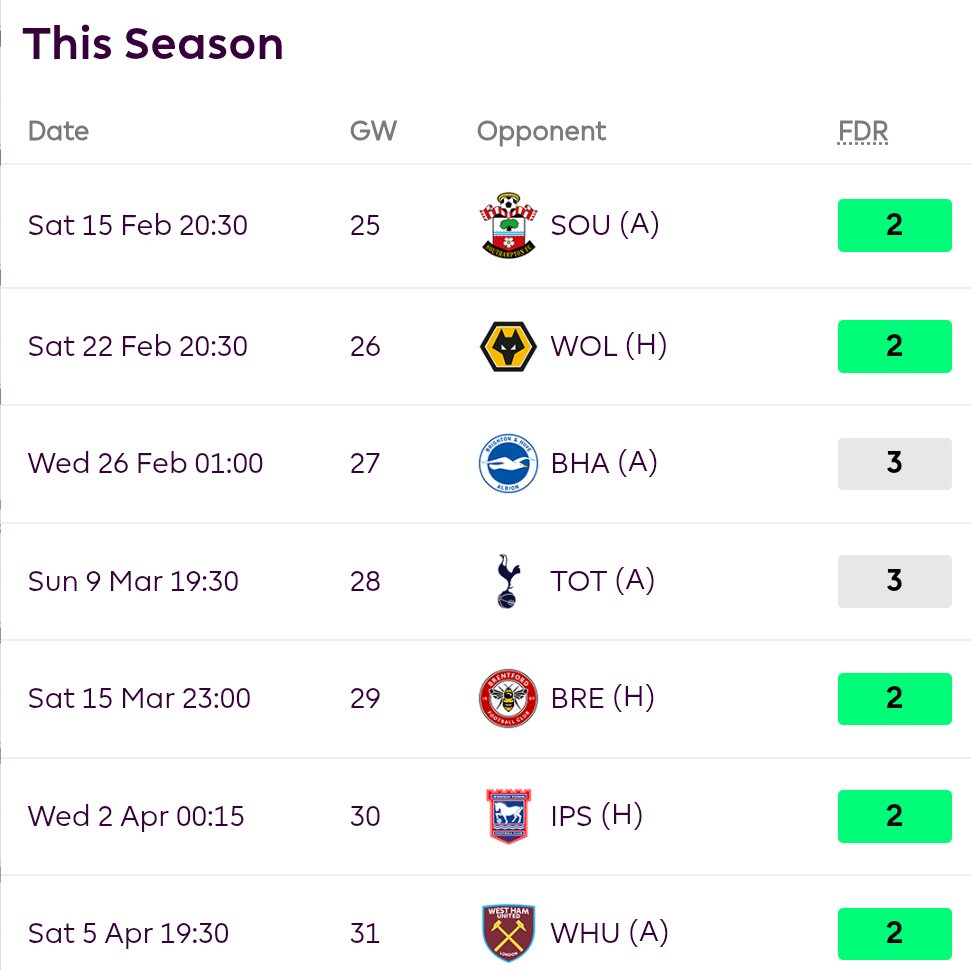The height and width of the screenshot is (970, 971).
Task: Select the Brentford bee badge
Action: click(x=508, y=699)
